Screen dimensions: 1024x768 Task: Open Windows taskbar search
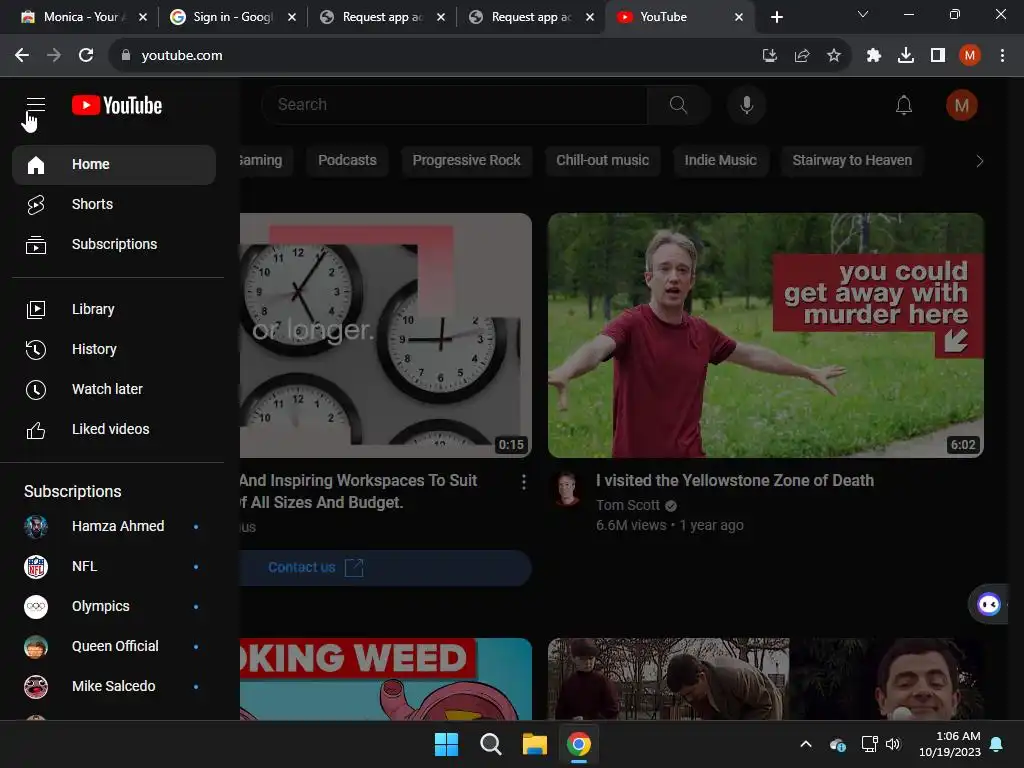click(x=490, y=744)
